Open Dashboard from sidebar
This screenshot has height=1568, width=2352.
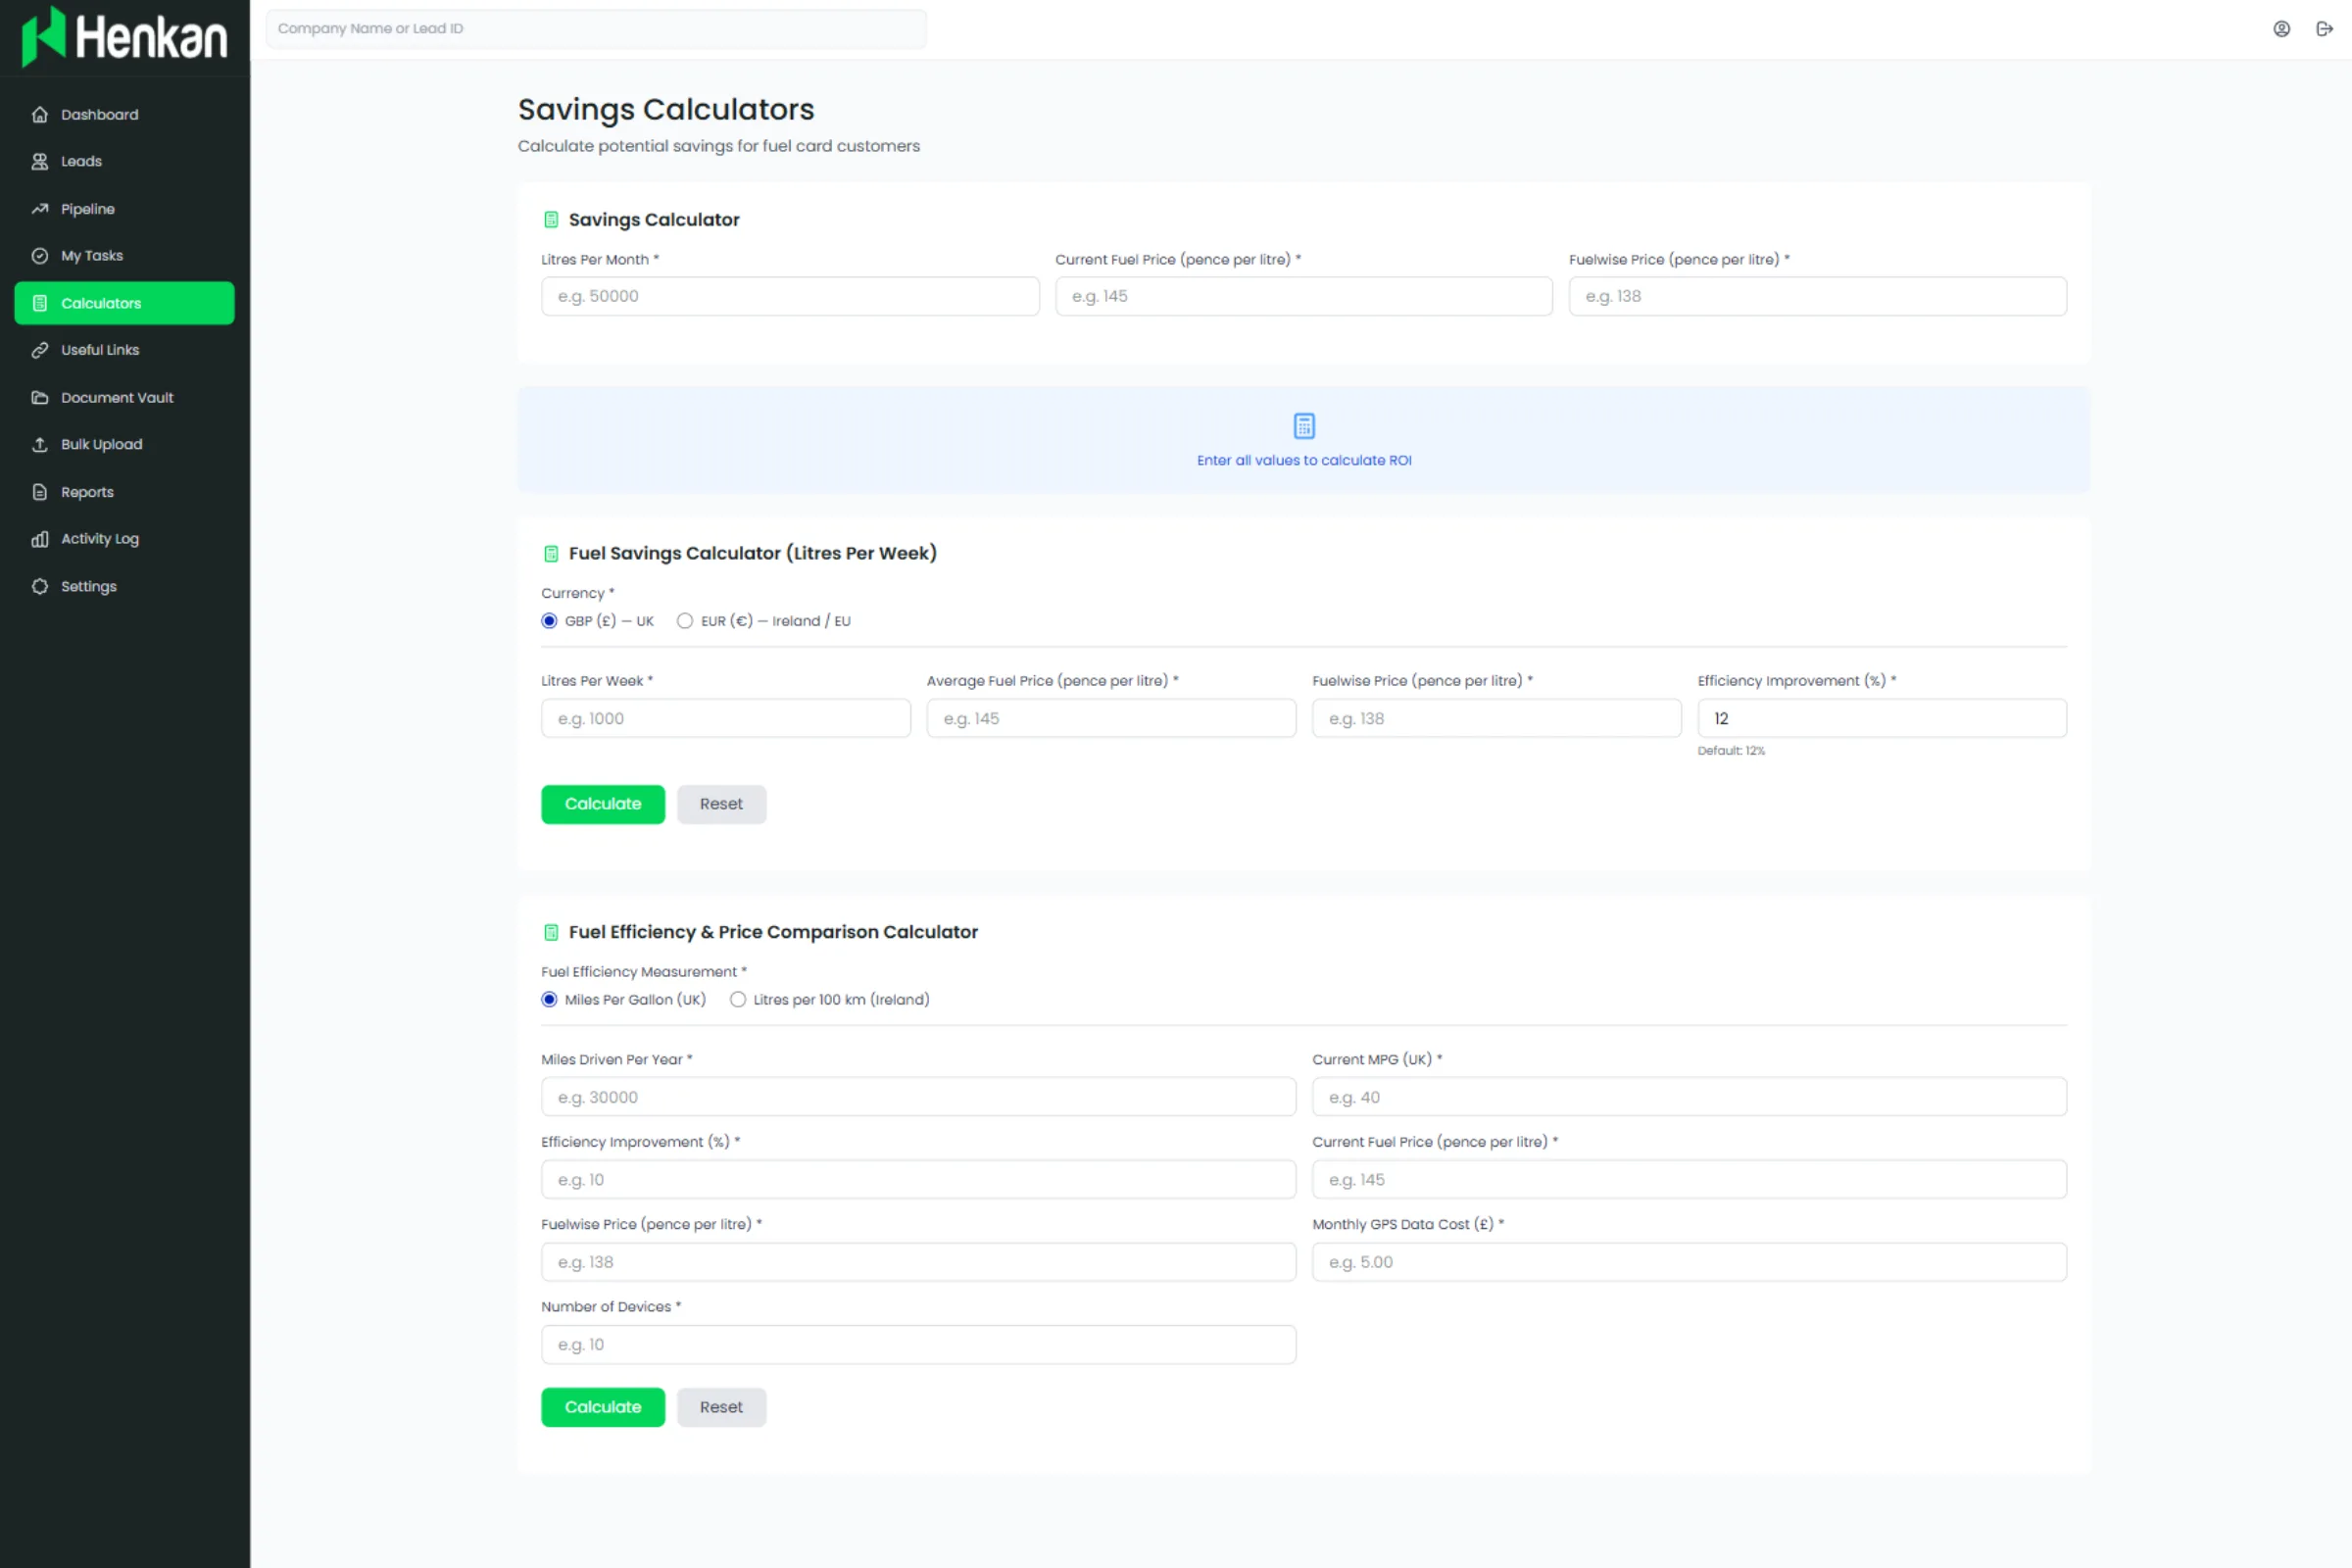99,114
